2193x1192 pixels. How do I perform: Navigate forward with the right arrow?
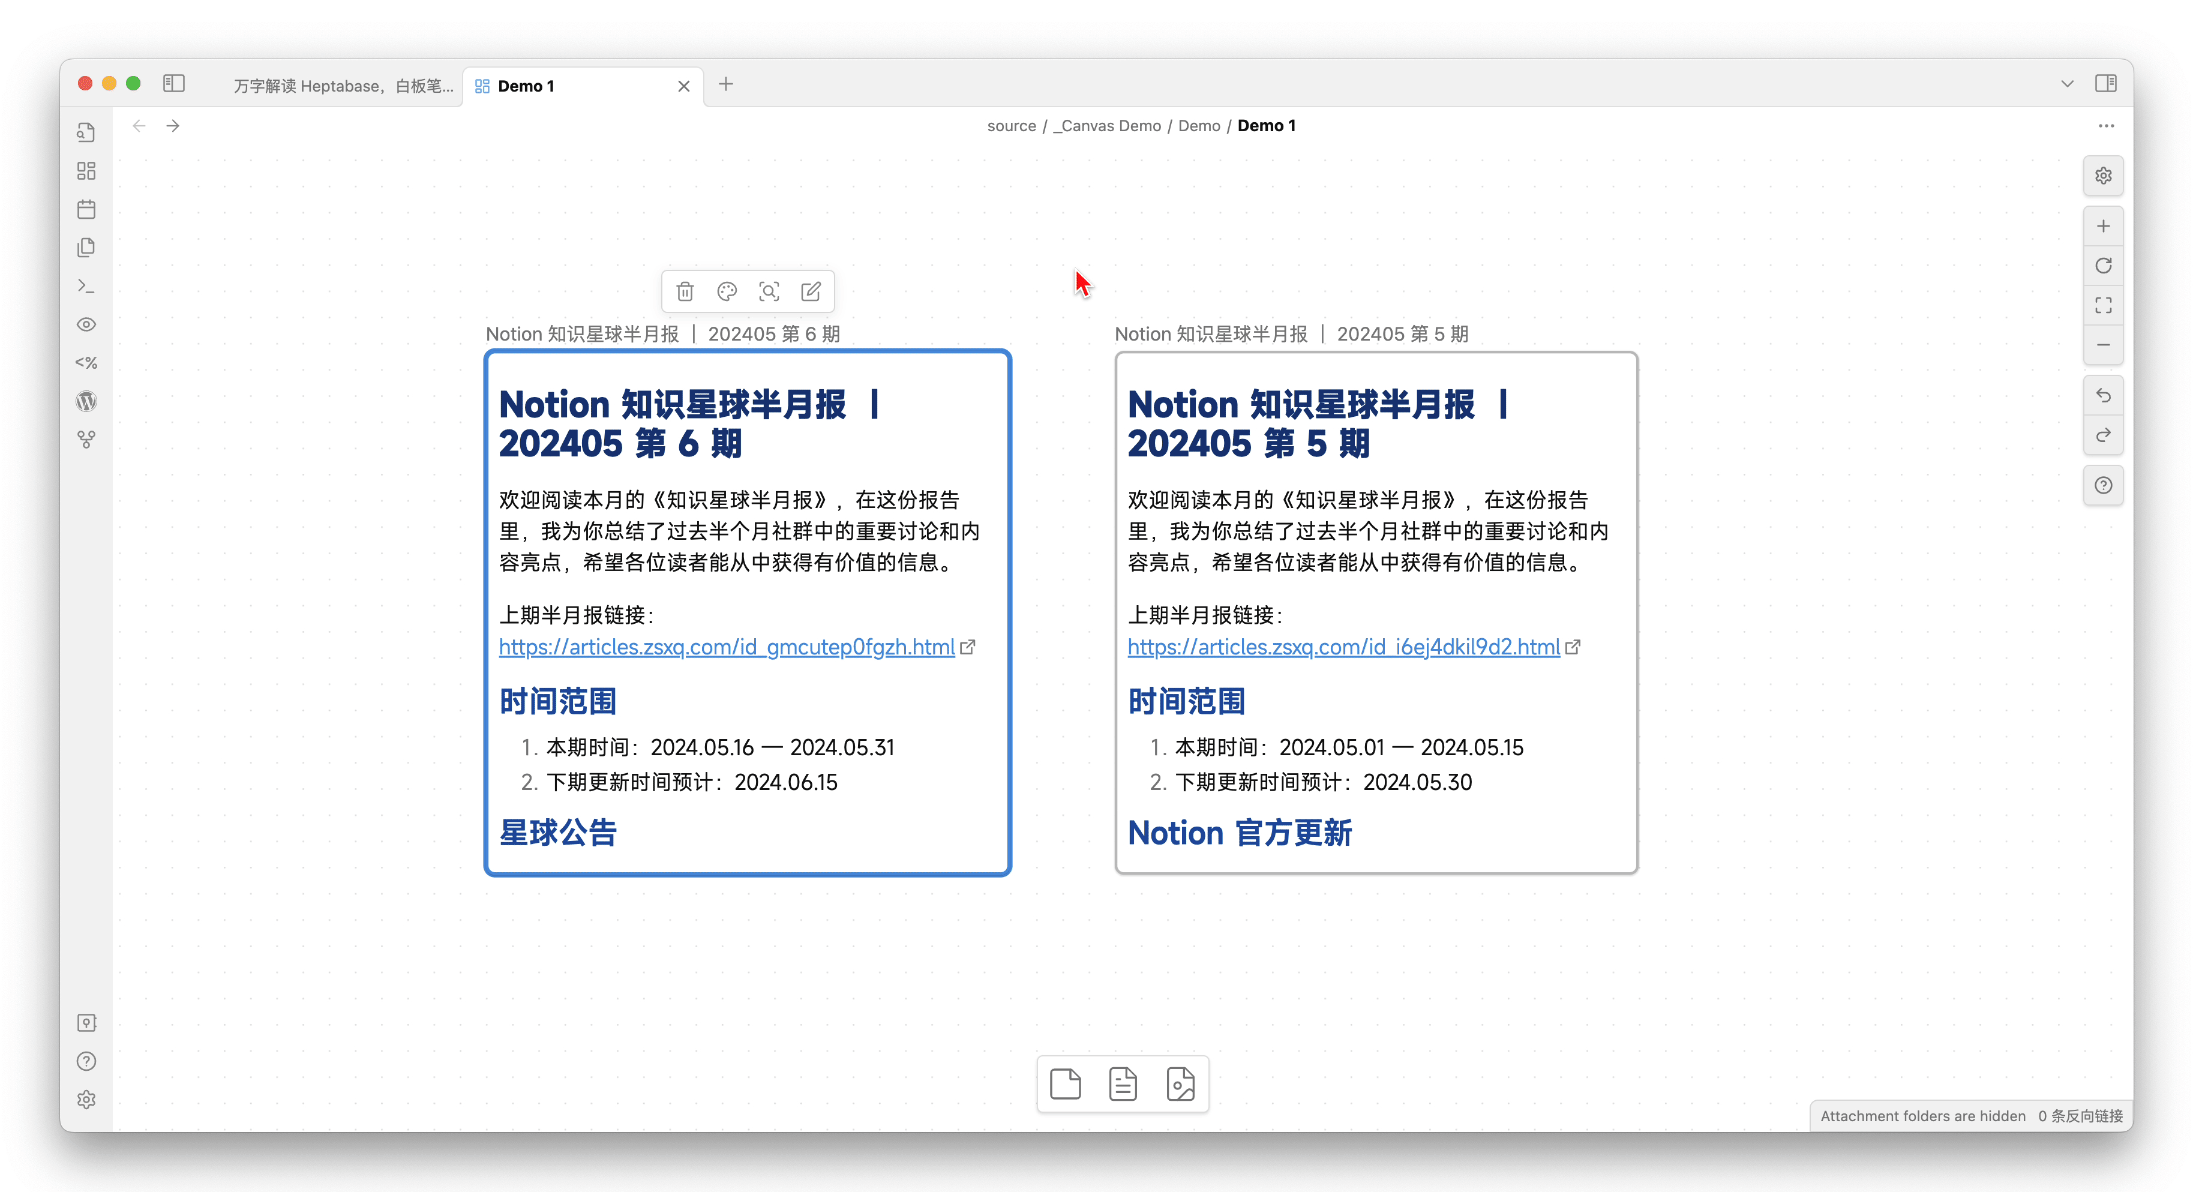click(173, 126)
